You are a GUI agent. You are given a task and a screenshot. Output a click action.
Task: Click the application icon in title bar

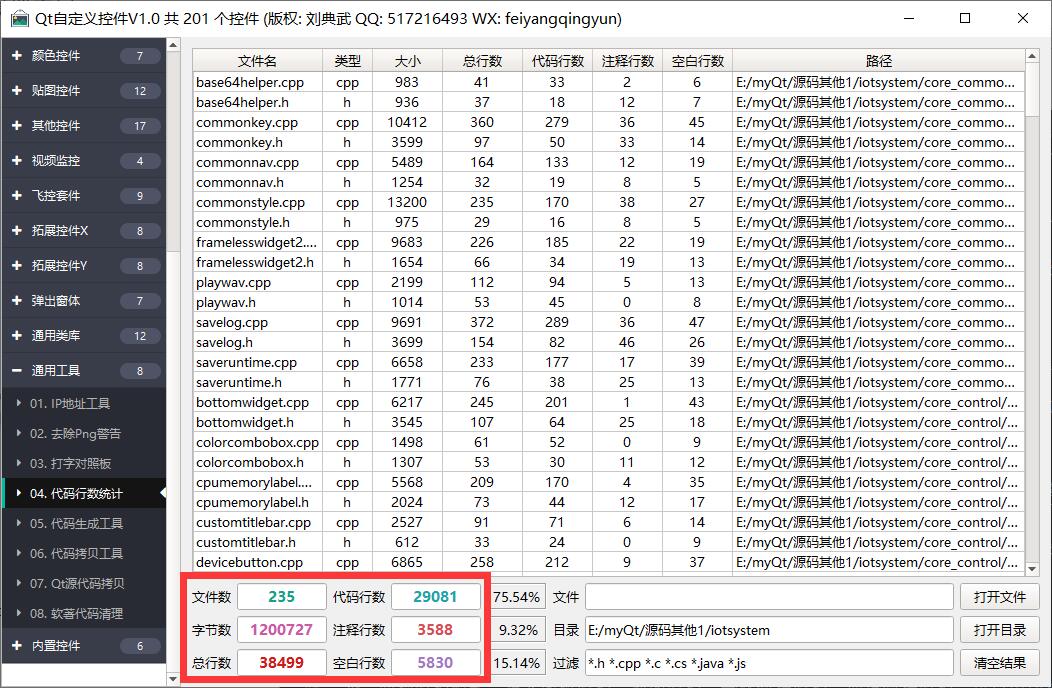19,18
